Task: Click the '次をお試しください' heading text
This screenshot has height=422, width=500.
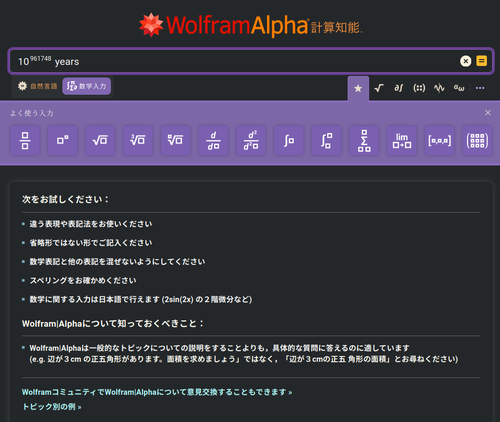Action: [x=65, y=199]
